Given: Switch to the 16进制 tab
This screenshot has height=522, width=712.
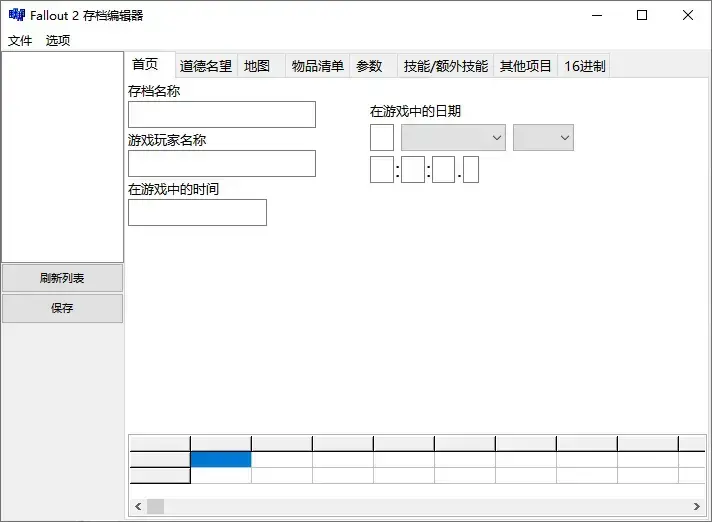Looking at the screenshot, I should 584,66.
